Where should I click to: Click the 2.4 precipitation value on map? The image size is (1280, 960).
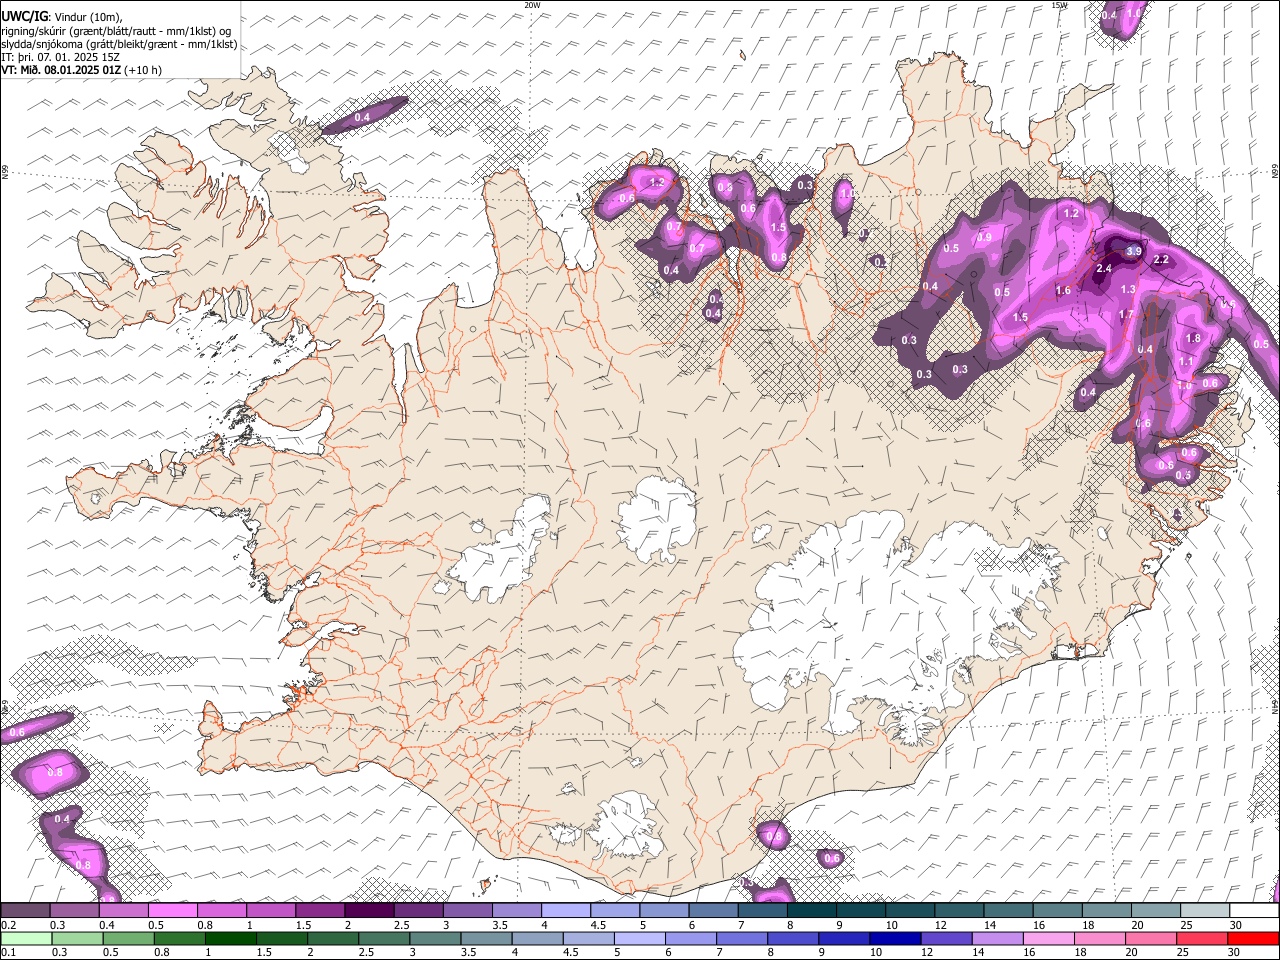tap(1104, 269)
